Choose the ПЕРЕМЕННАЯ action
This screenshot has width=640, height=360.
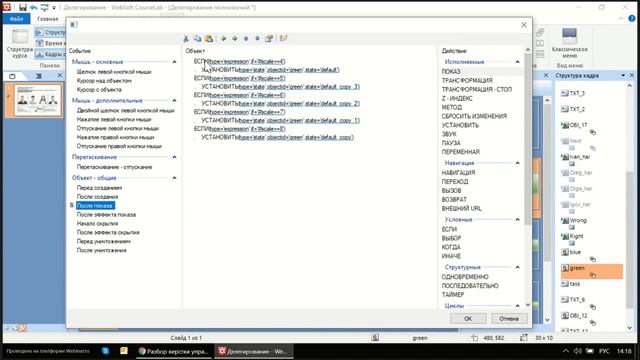click(x=460, y=152)
